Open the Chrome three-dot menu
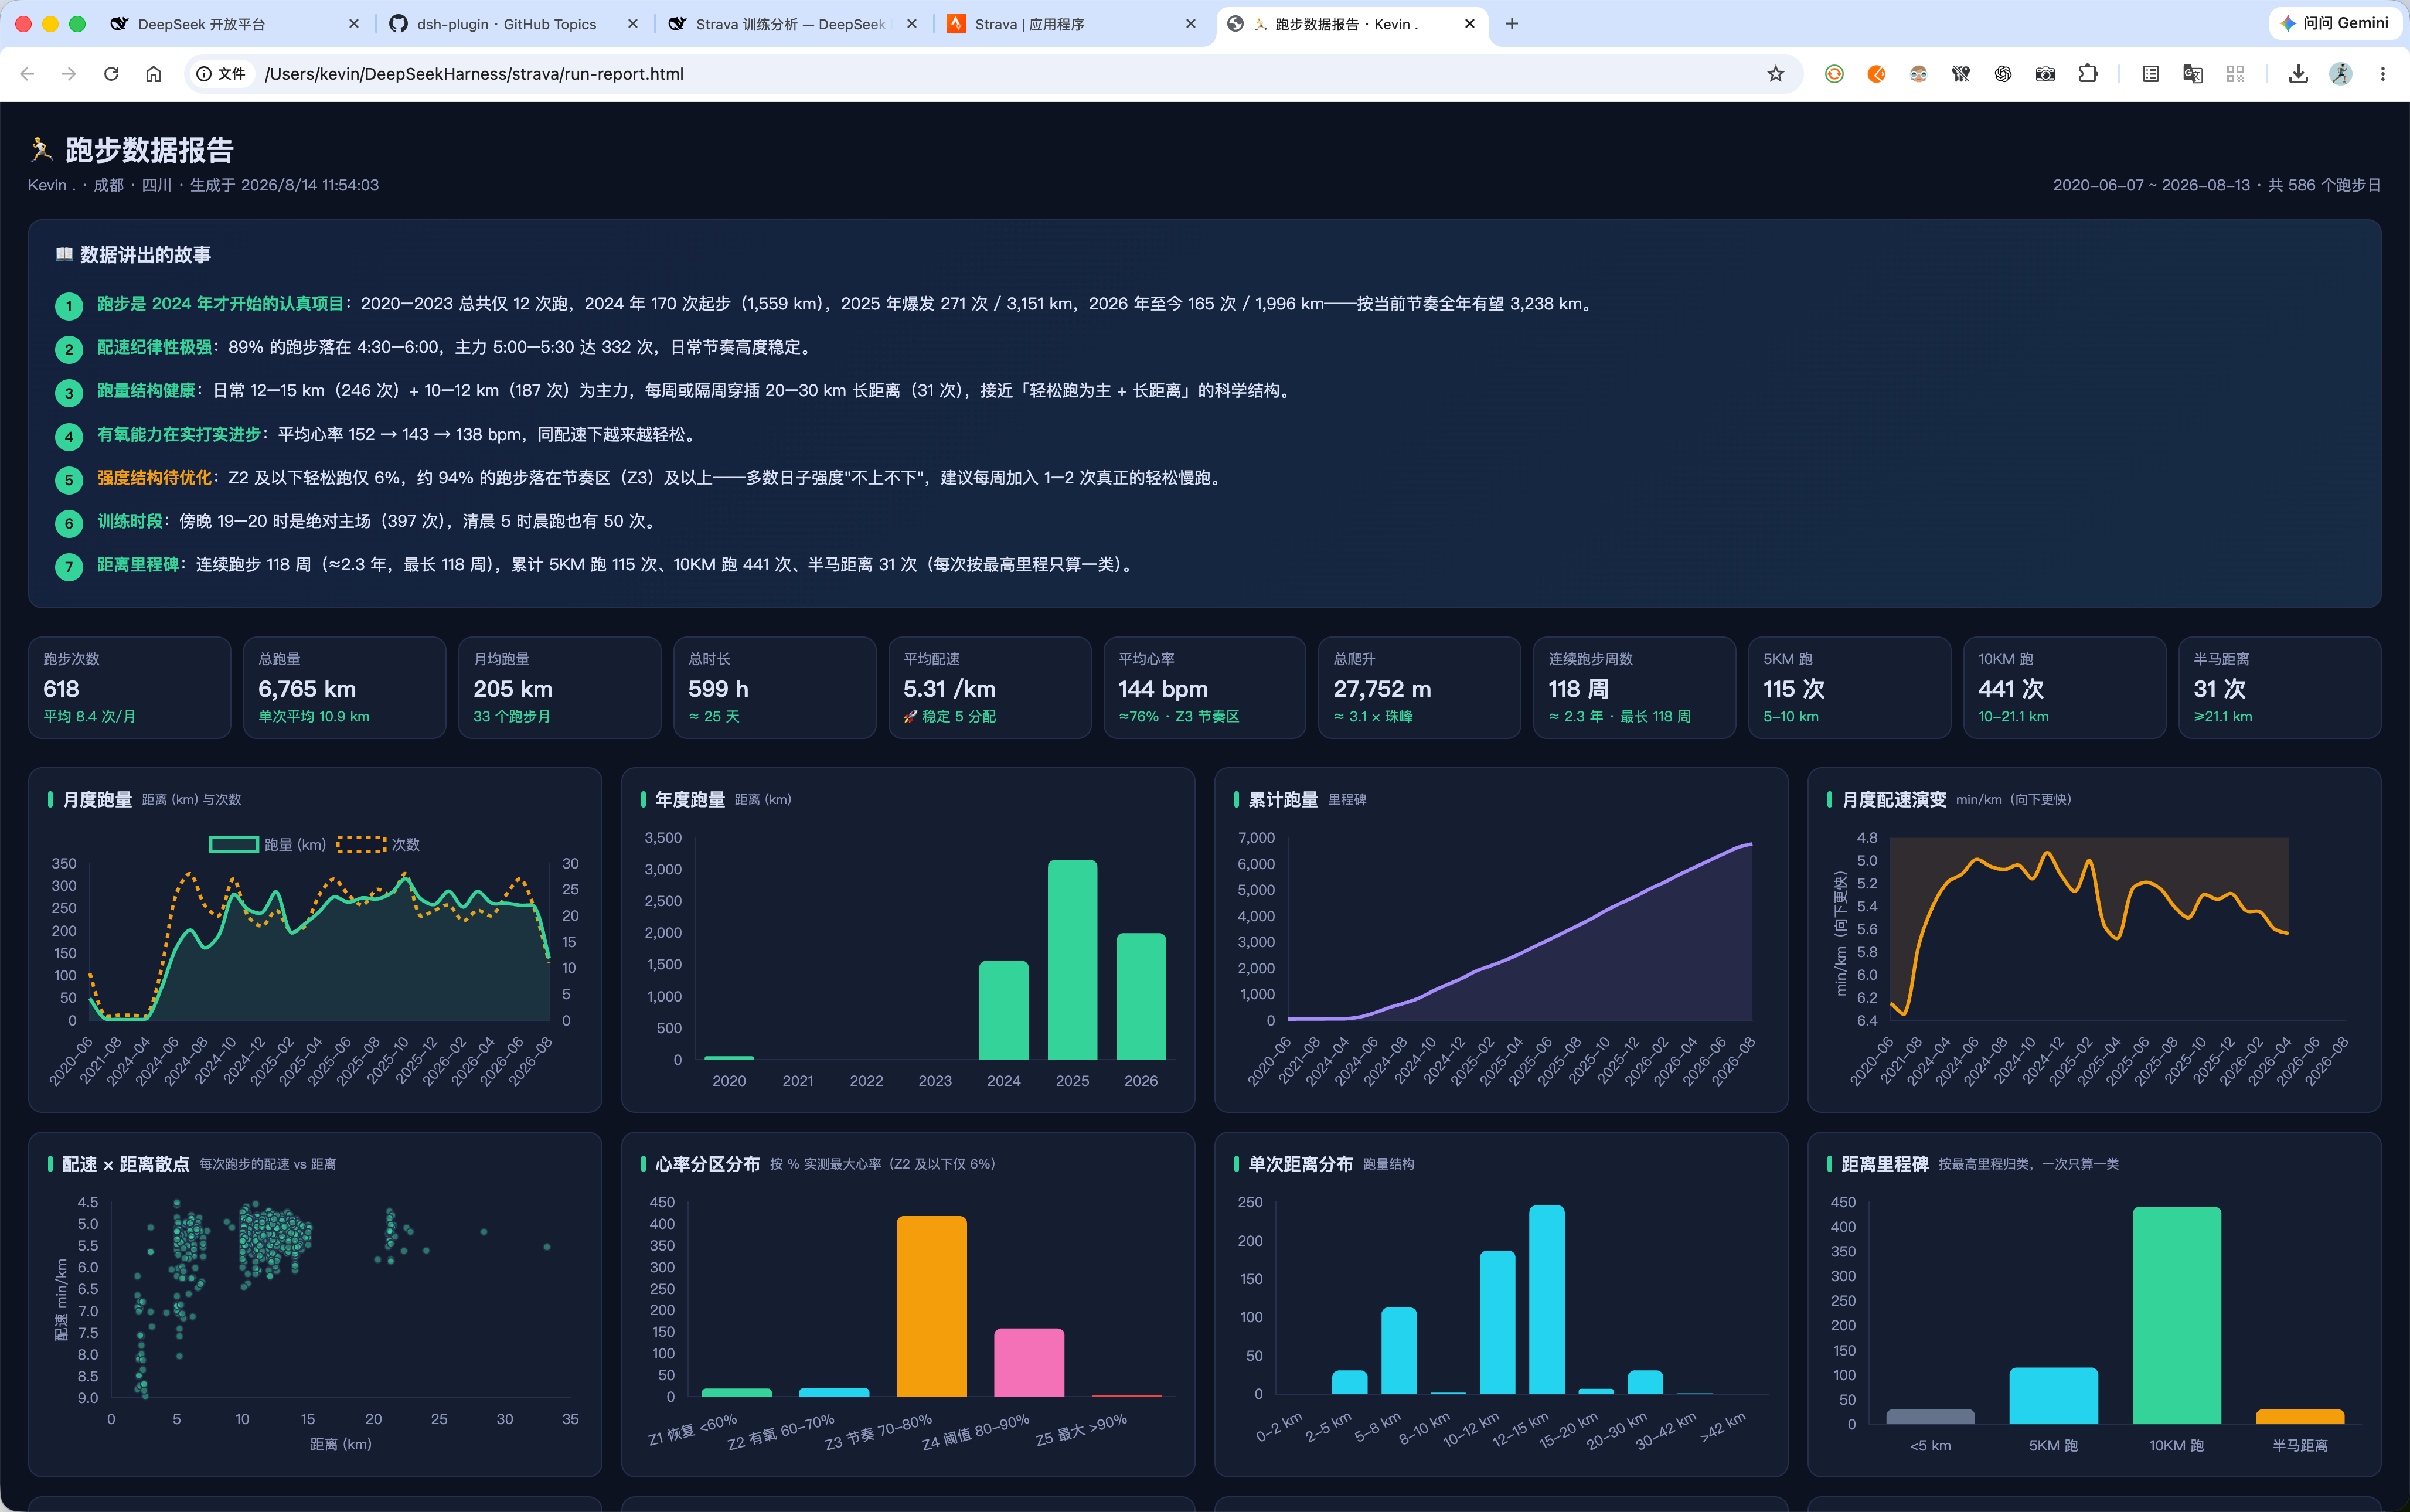 2383,74
